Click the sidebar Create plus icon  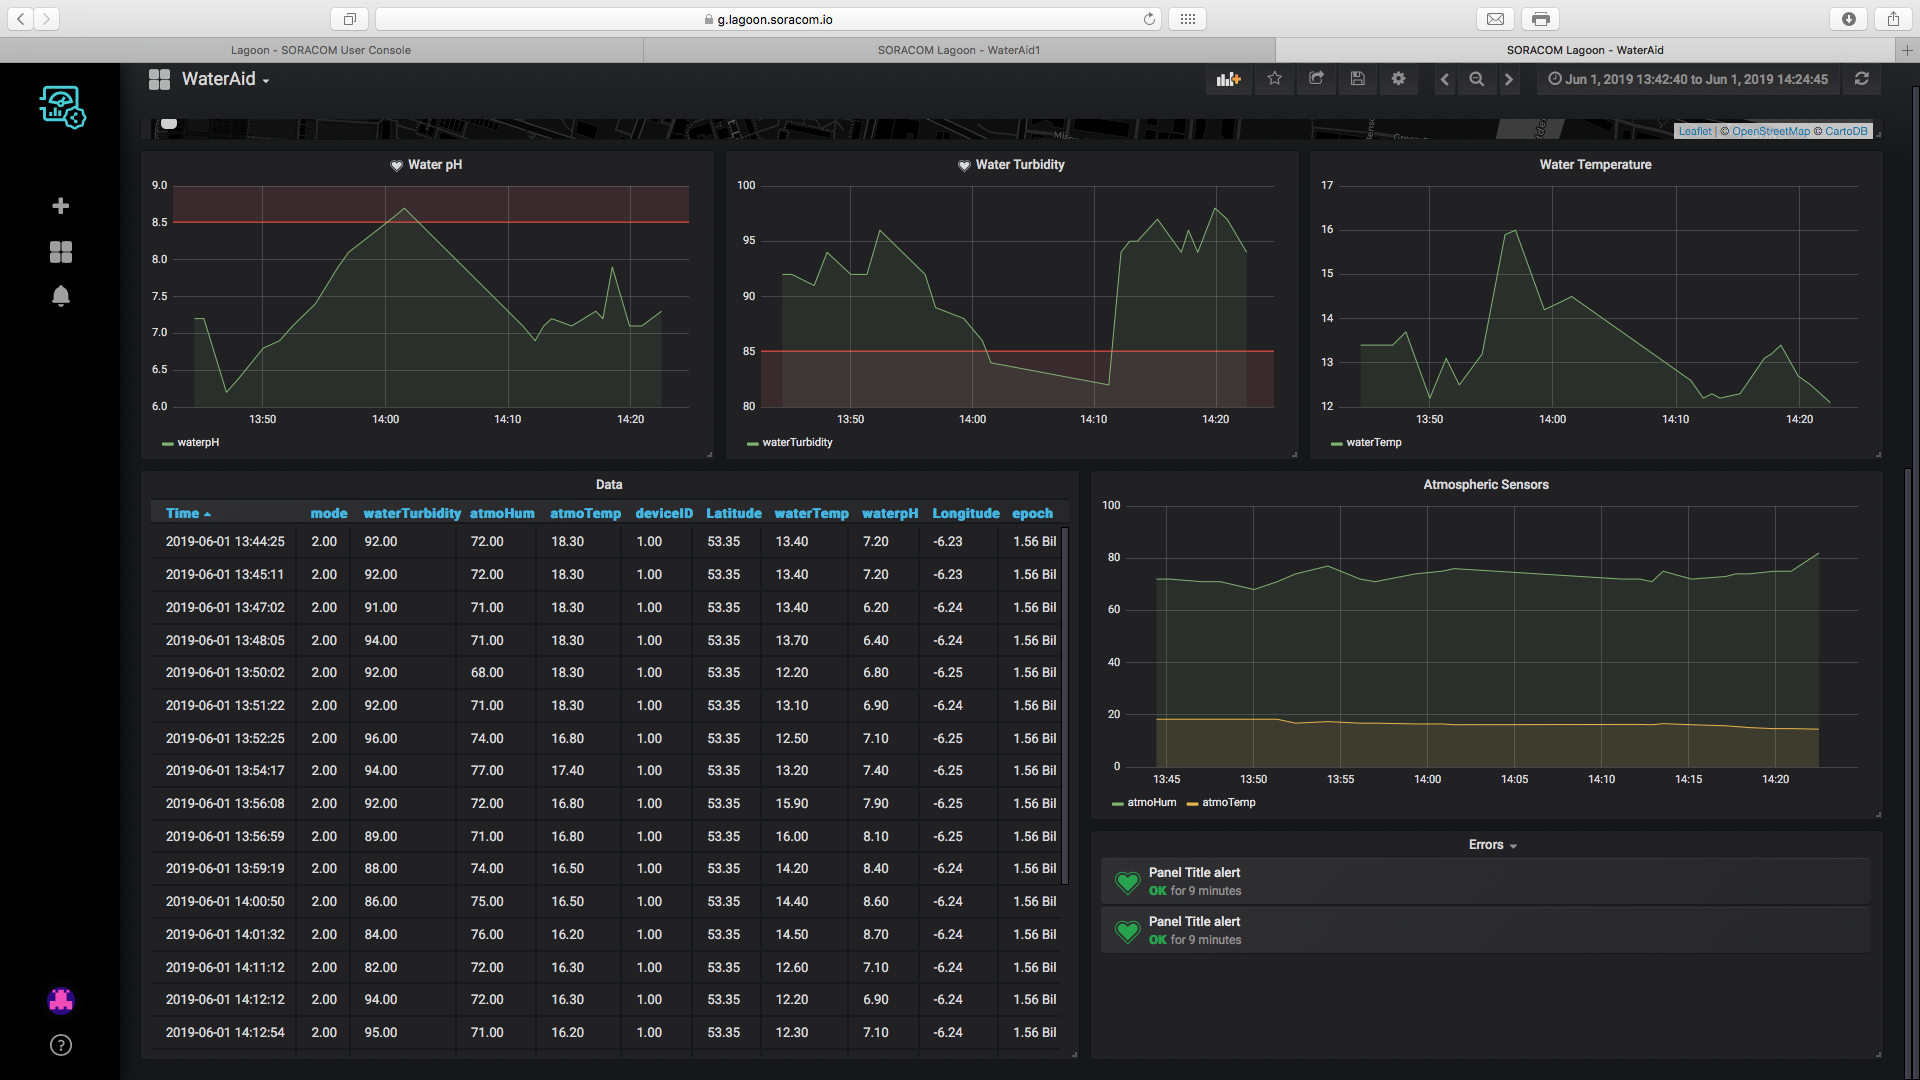(x=61, y=206)
